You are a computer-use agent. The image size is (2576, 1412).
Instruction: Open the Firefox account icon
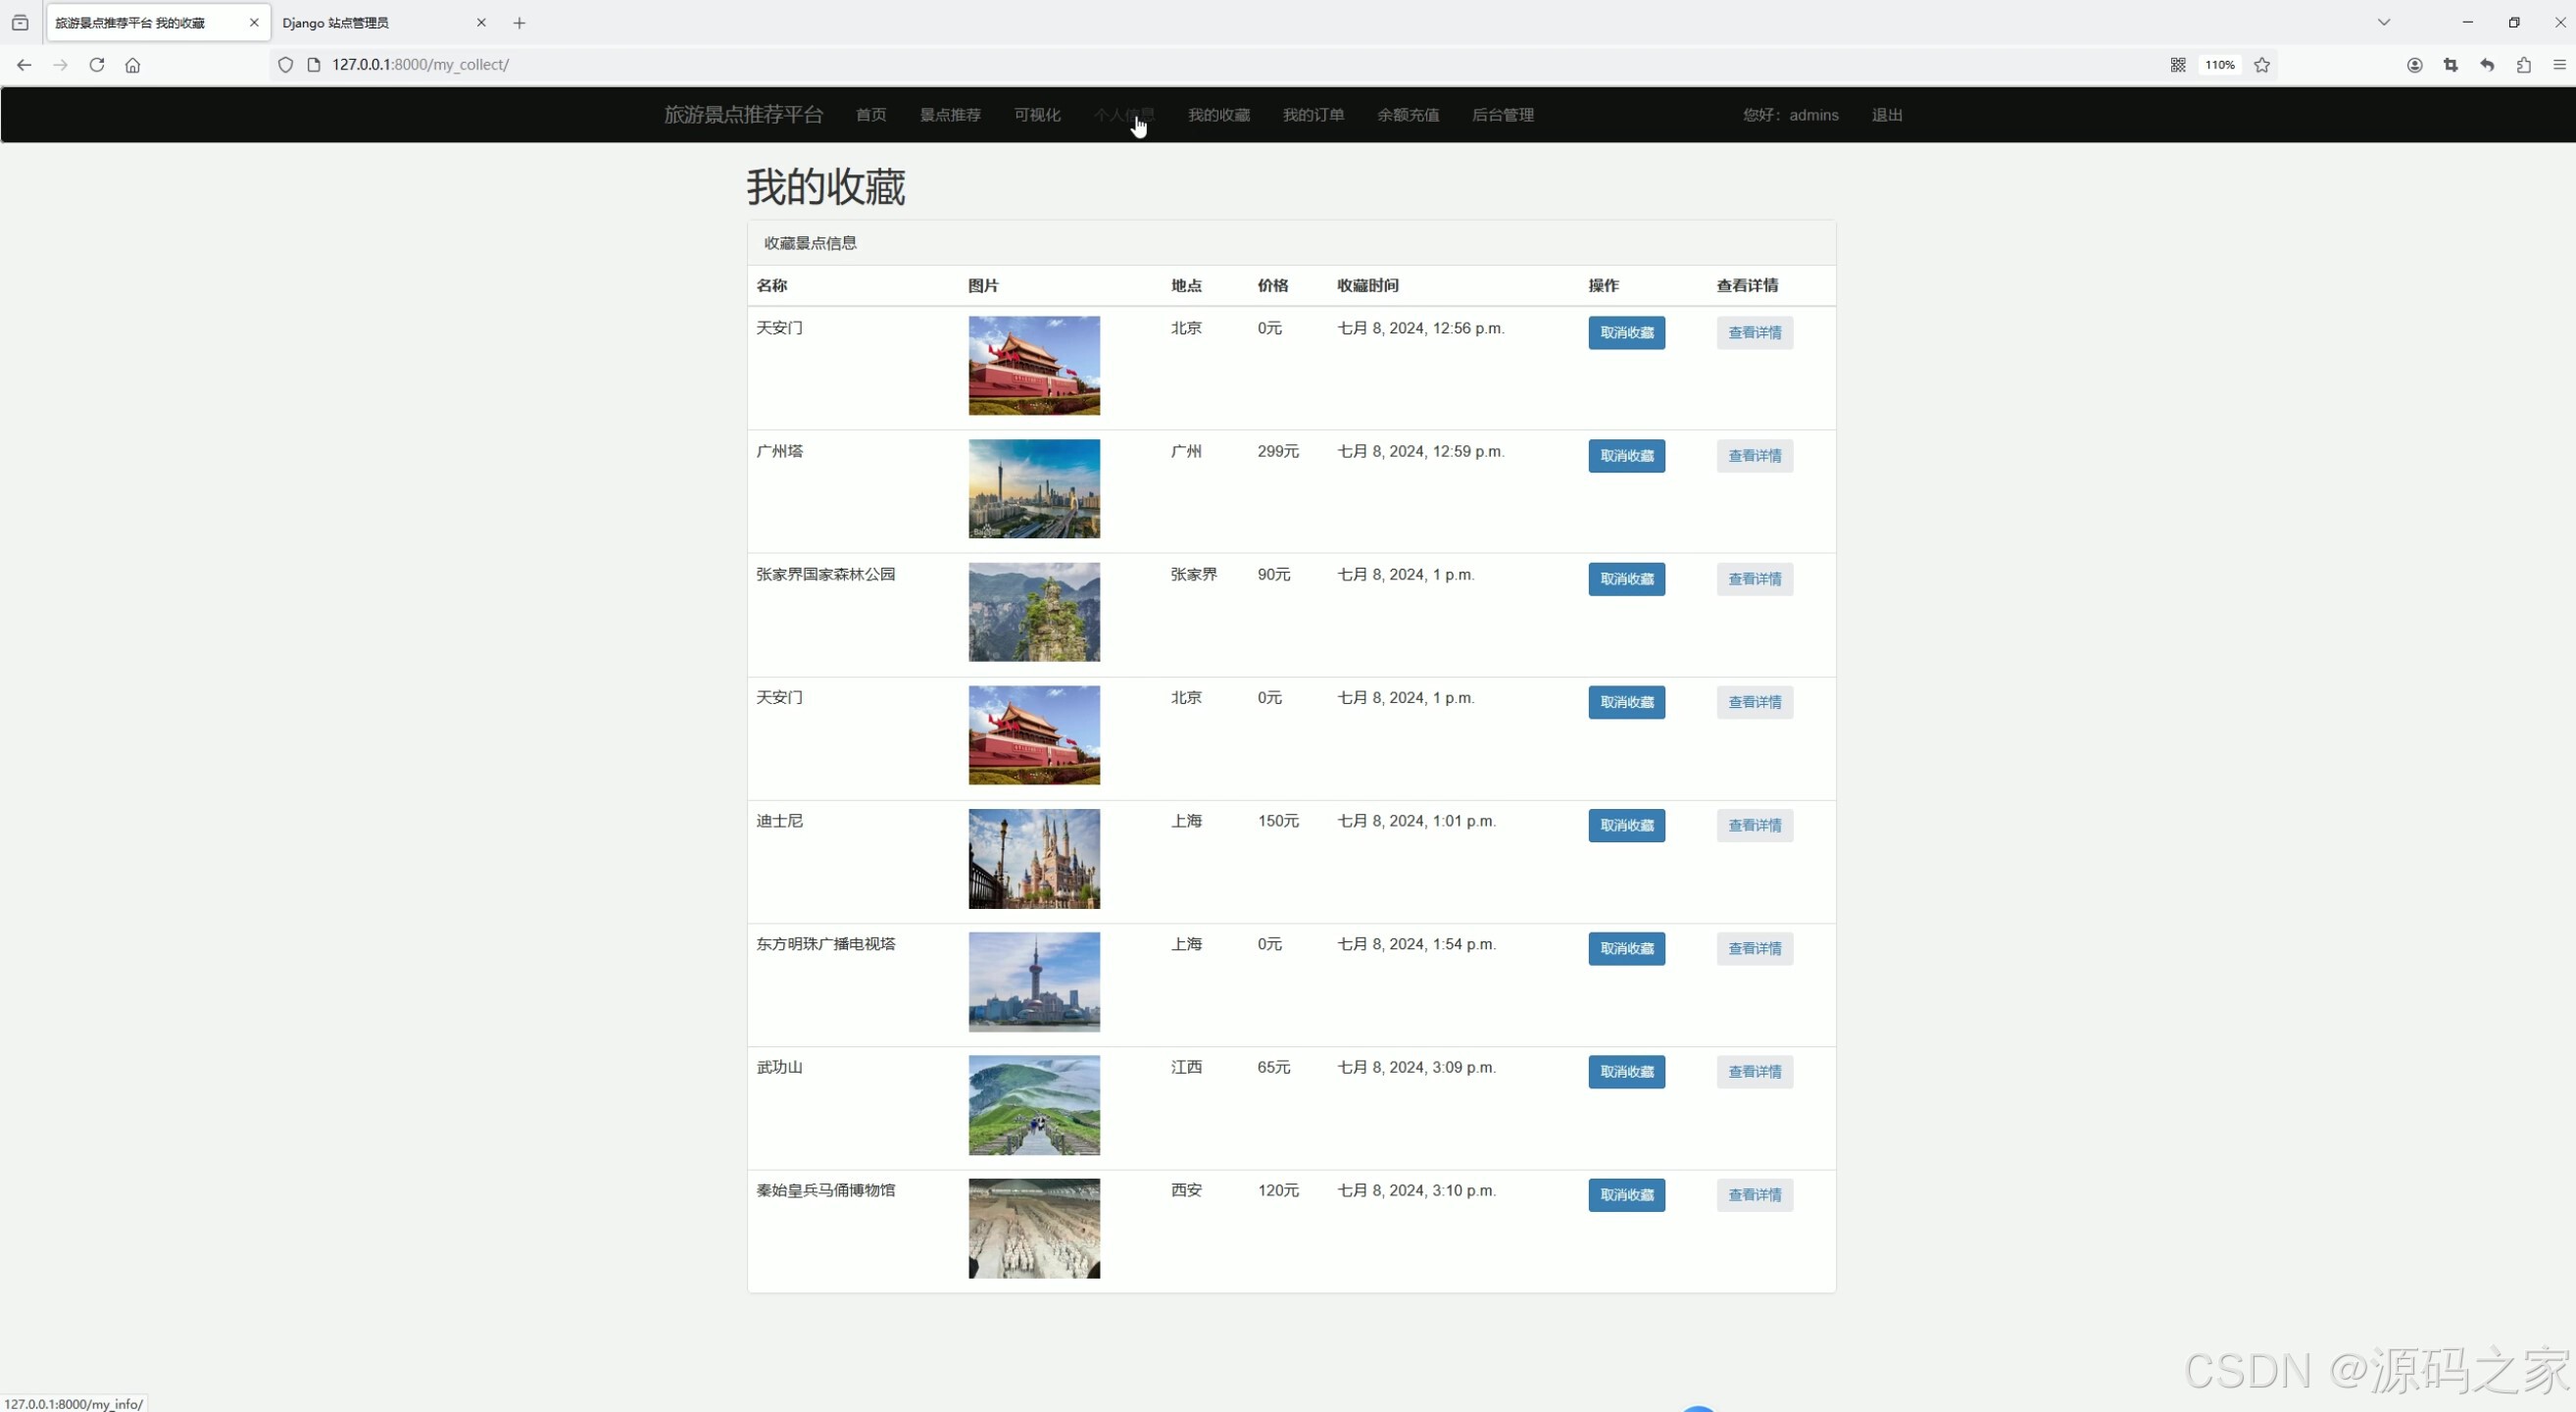coord(2414,65)
